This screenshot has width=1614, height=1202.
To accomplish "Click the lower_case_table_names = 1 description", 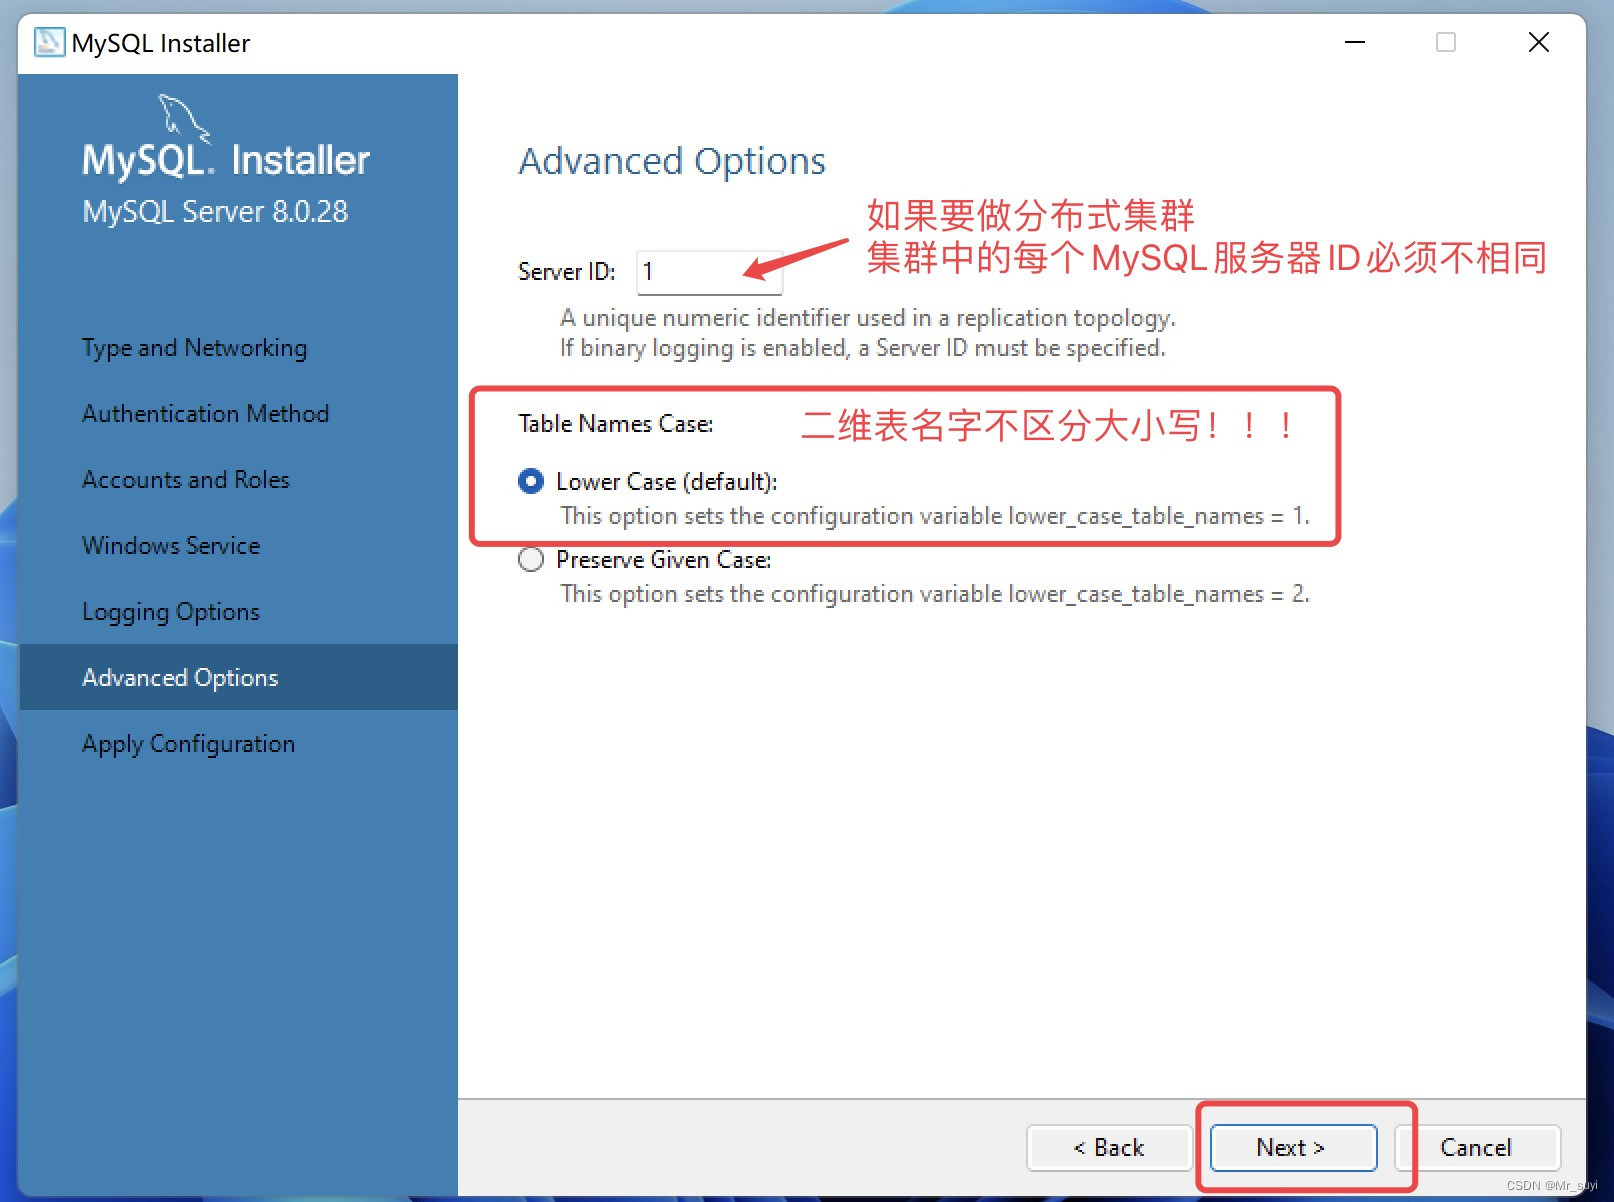I will pyautogui.click(x=935, y=516).
